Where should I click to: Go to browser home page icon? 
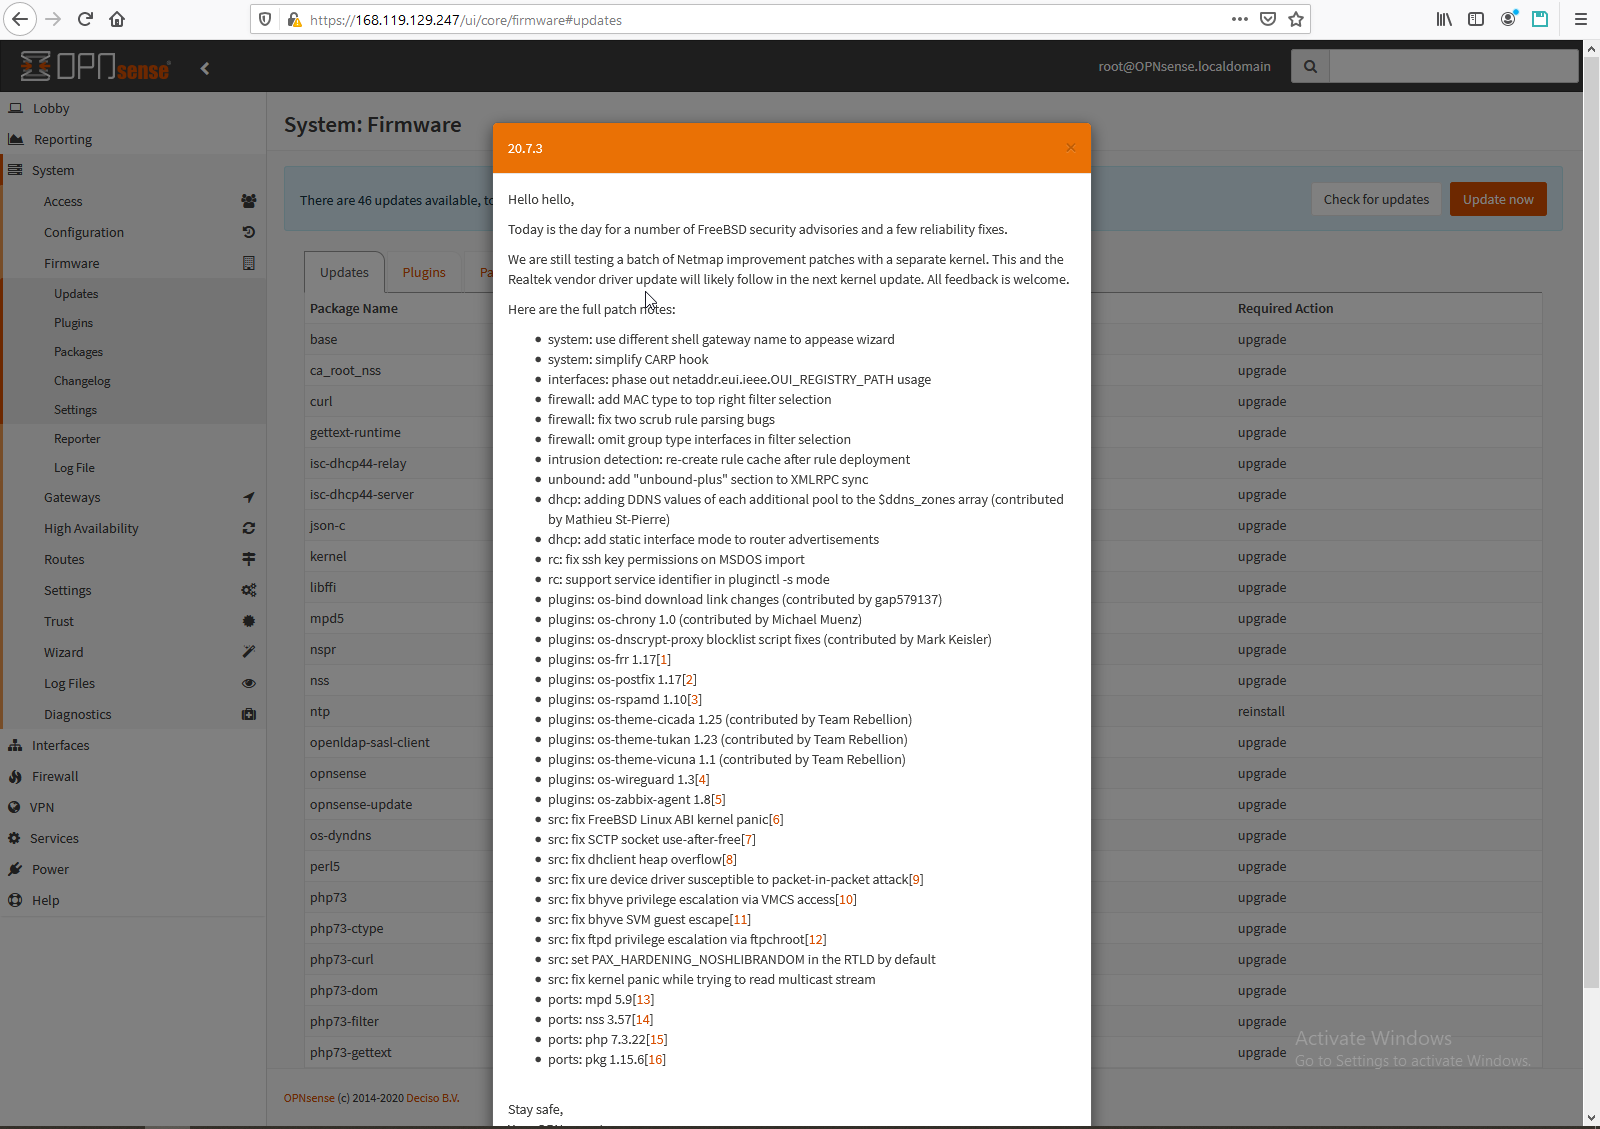click(117, 19)
